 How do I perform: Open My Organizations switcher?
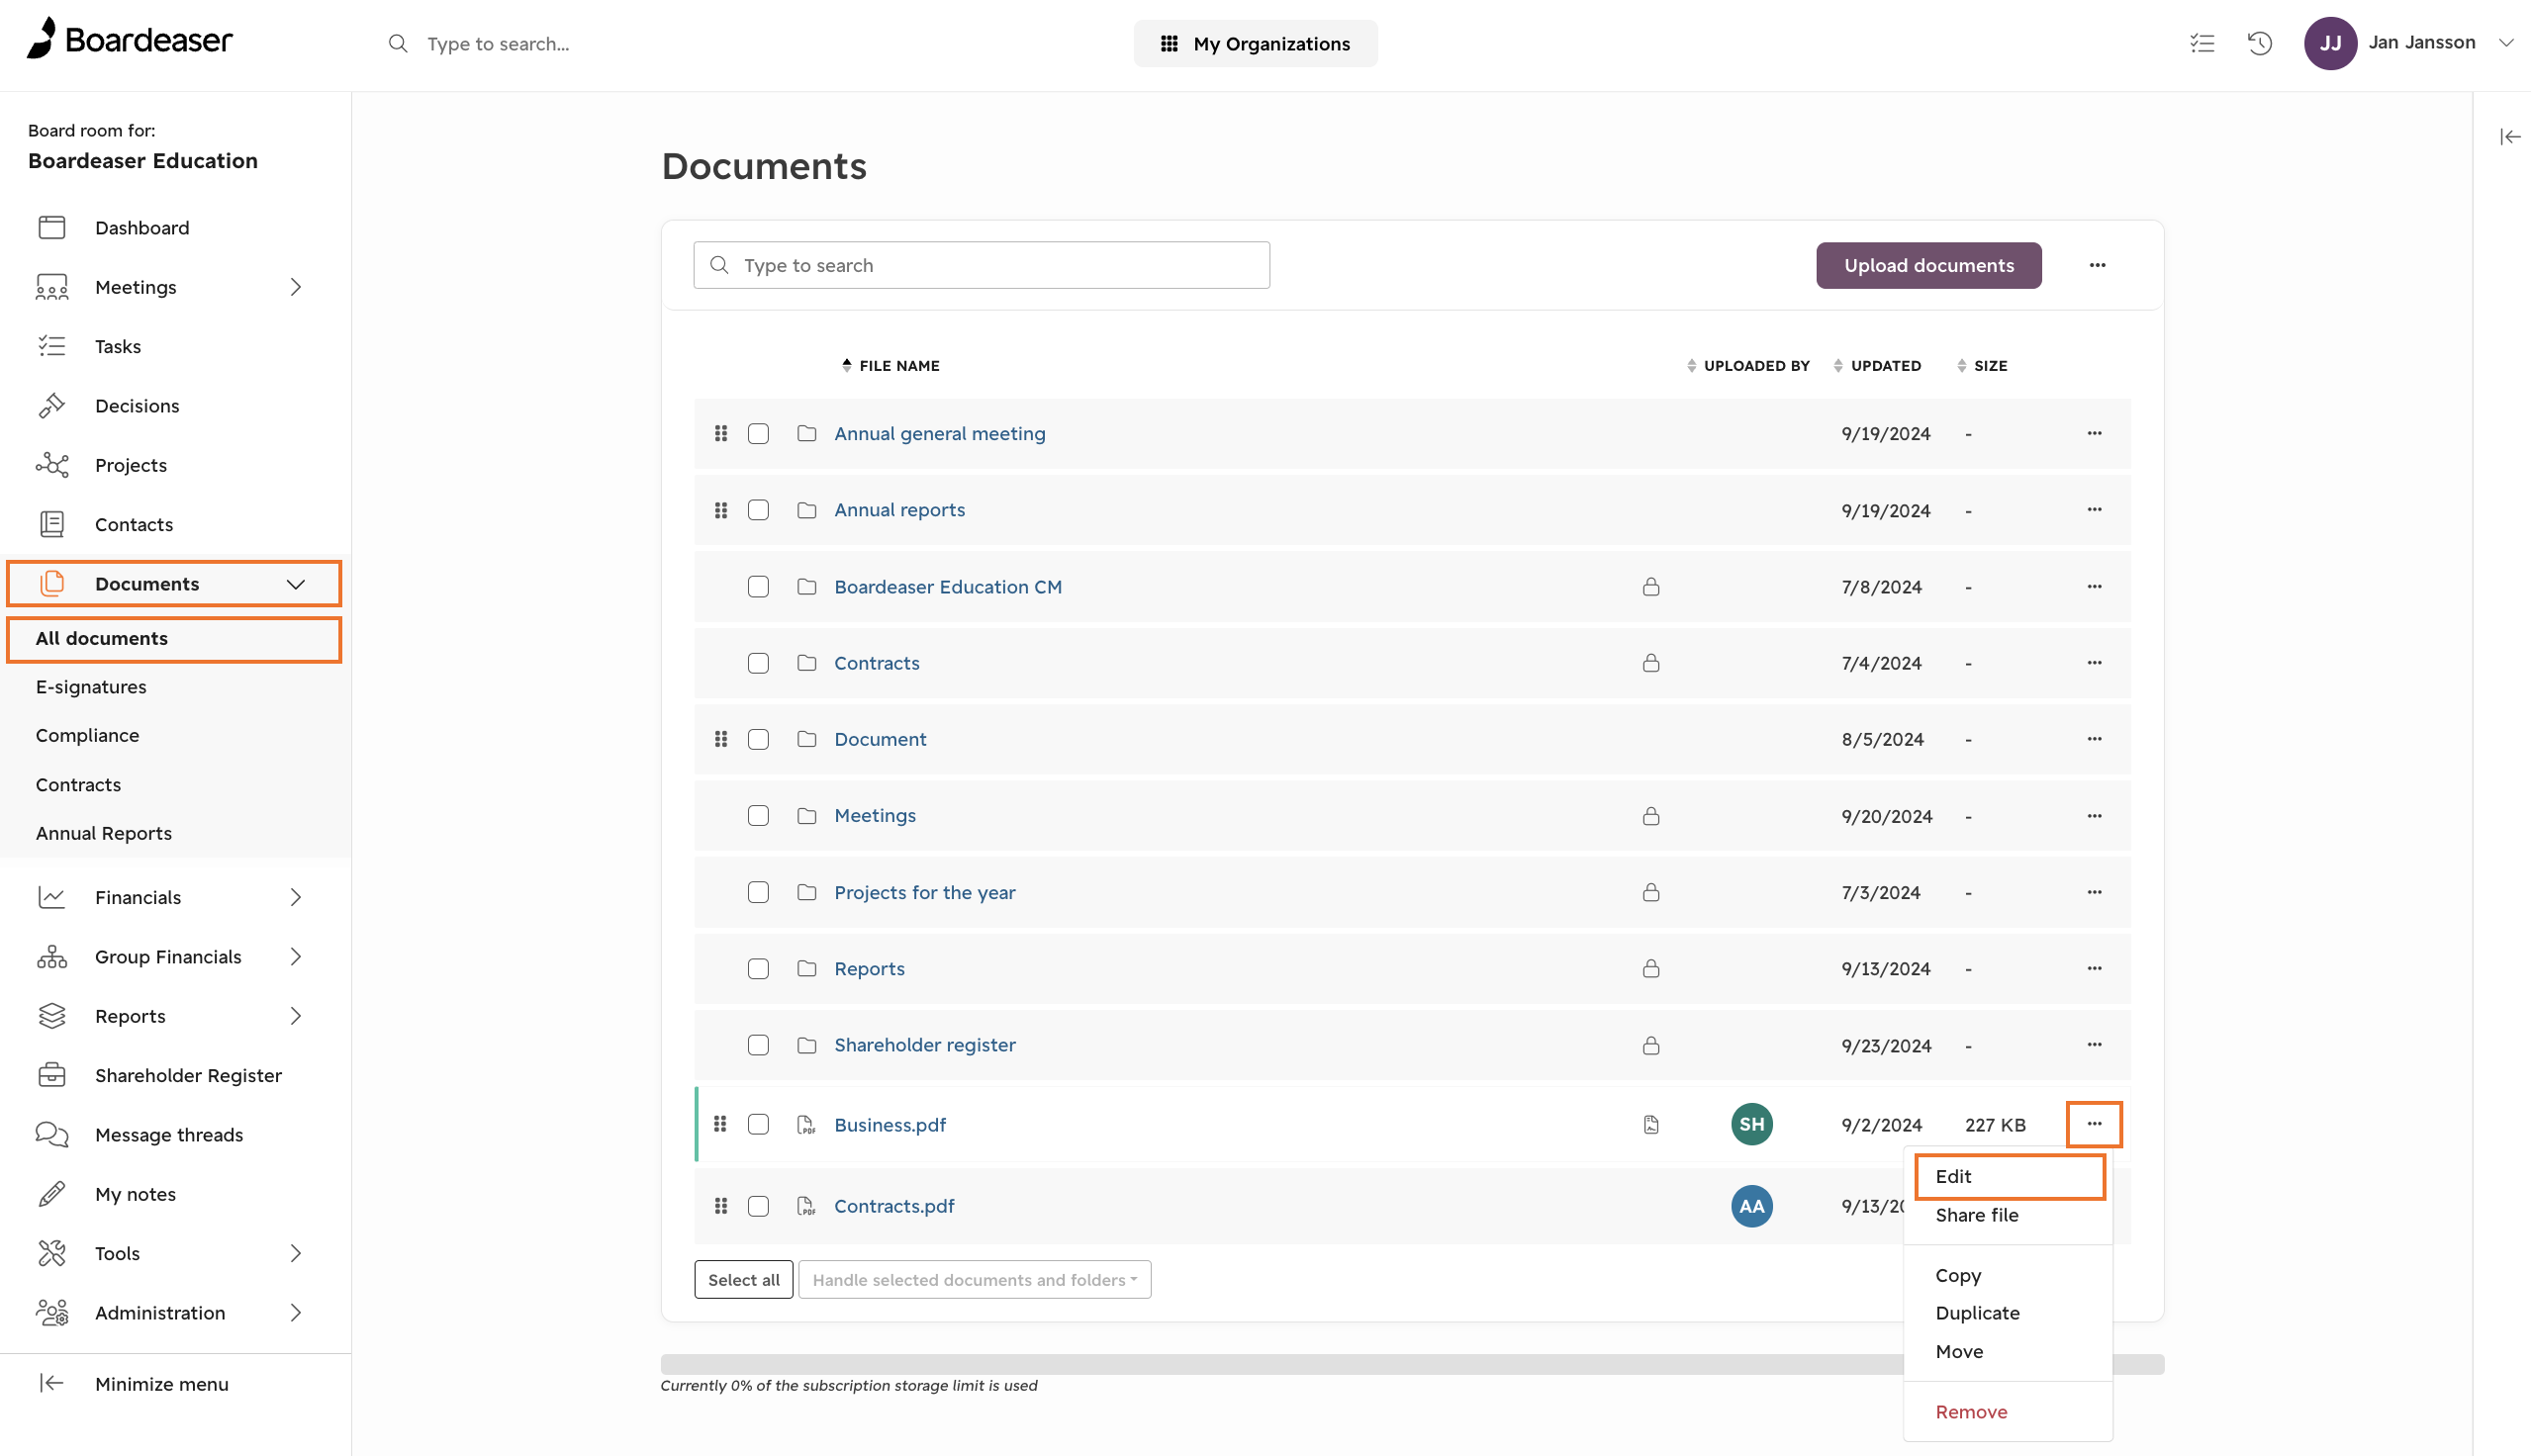pyautogui.click(x=1254, y=43)
